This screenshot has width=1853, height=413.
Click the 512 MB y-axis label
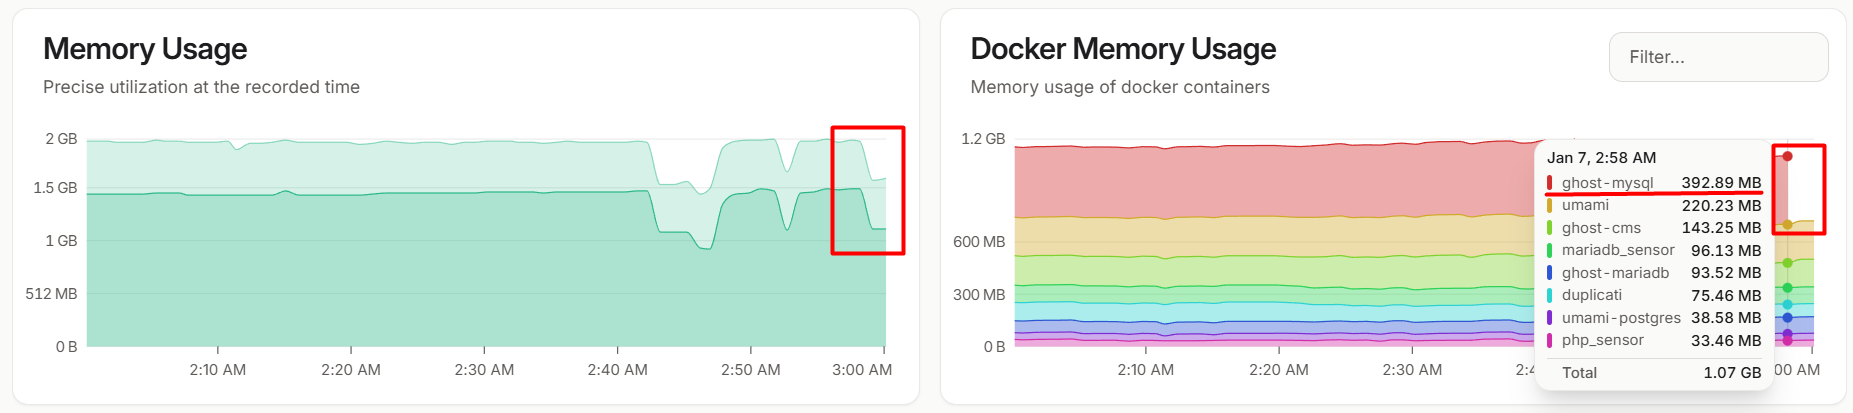[51, 294]
